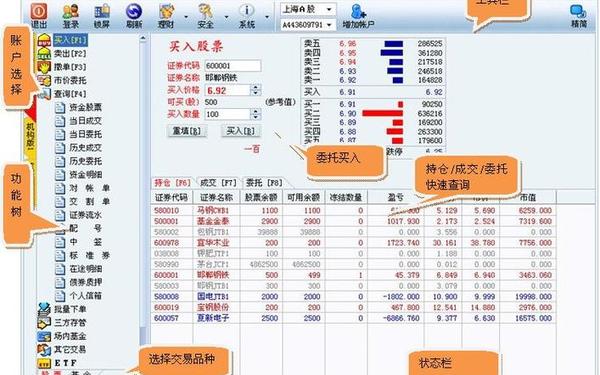This screenshot has height=375, width=600.
Task: Open the 资金股票 document icon
Action: pos(60,108)
